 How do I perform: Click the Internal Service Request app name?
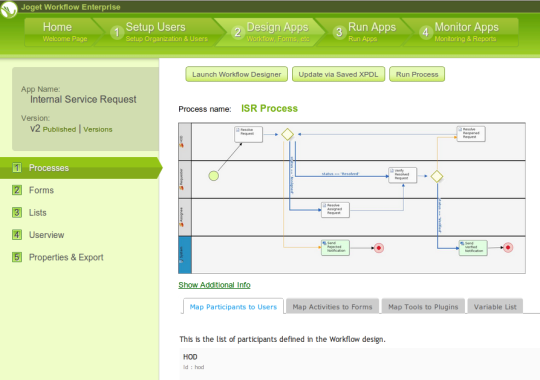pos(83,100)
